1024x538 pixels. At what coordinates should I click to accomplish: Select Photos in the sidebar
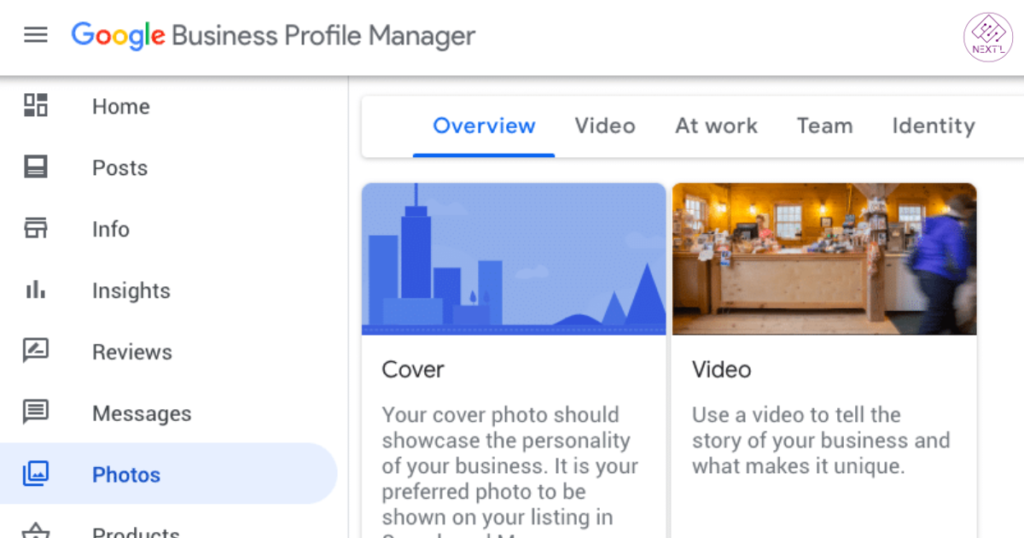(168, 473)
